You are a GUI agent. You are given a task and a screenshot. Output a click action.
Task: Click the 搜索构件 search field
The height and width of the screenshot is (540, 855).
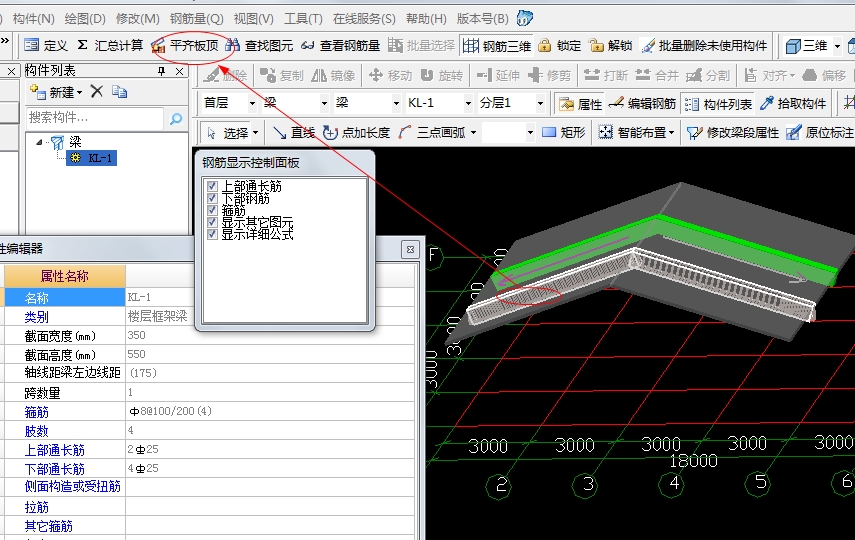[95, 118]
